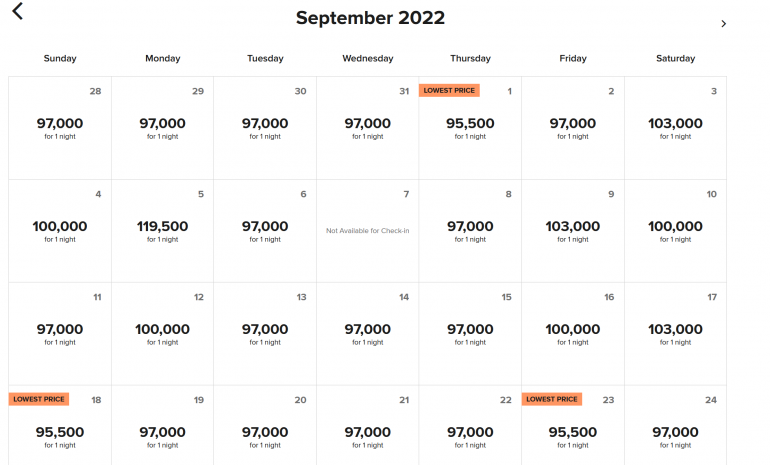Viewport: 770px width, 465px height.
Task: Select September 9 for 103,000 points
Action: (x=573, y=231)
